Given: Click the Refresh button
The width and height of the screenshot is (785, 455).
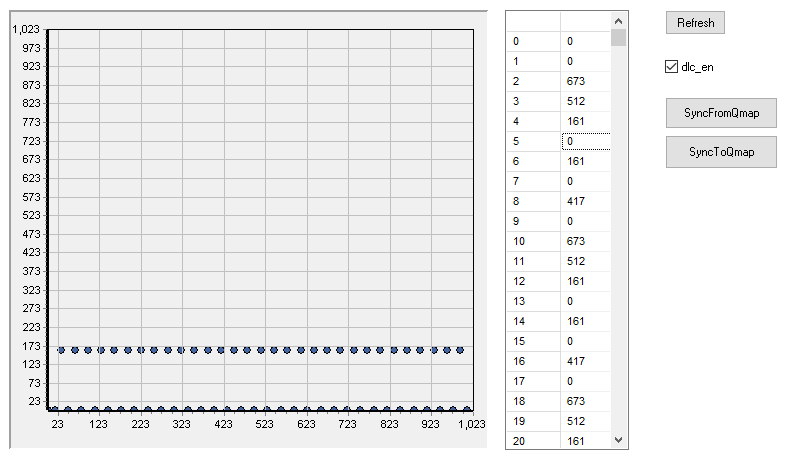Looking at the screenshot, I should tap(695, 23).
